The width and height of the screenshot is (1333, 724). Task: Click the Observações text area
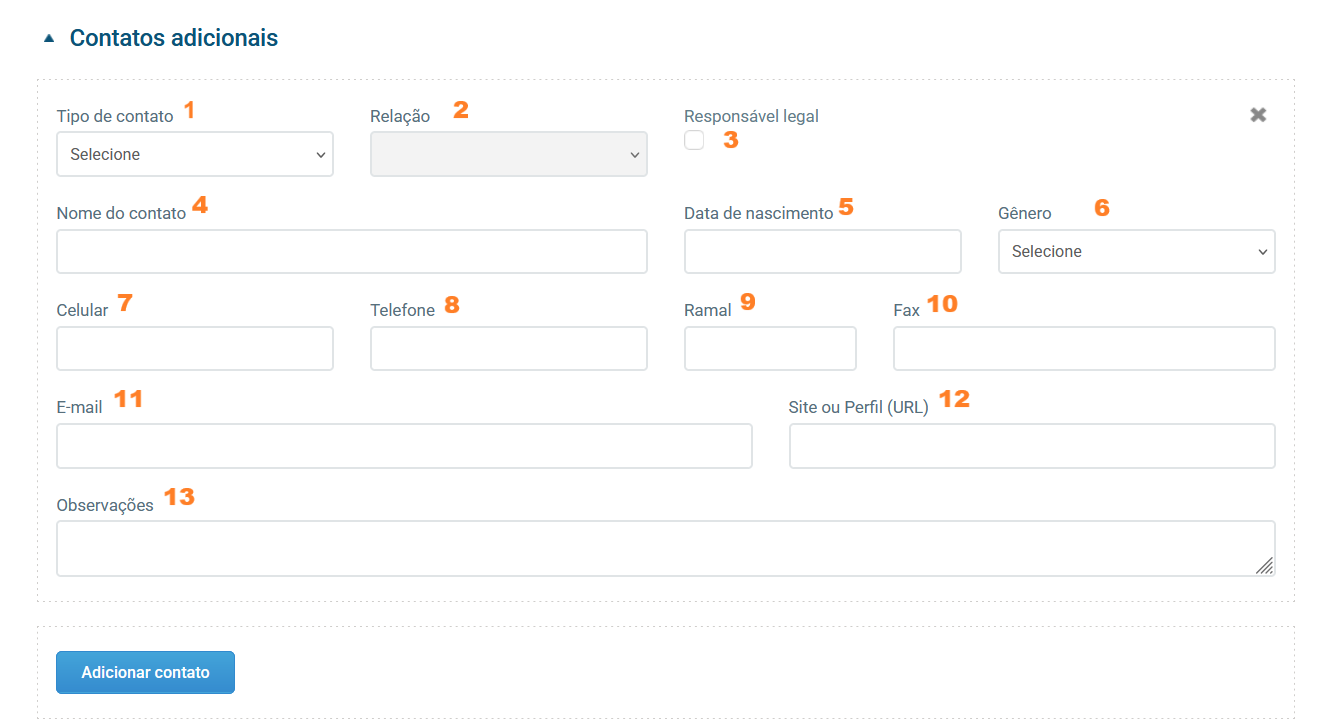(666, 548)
